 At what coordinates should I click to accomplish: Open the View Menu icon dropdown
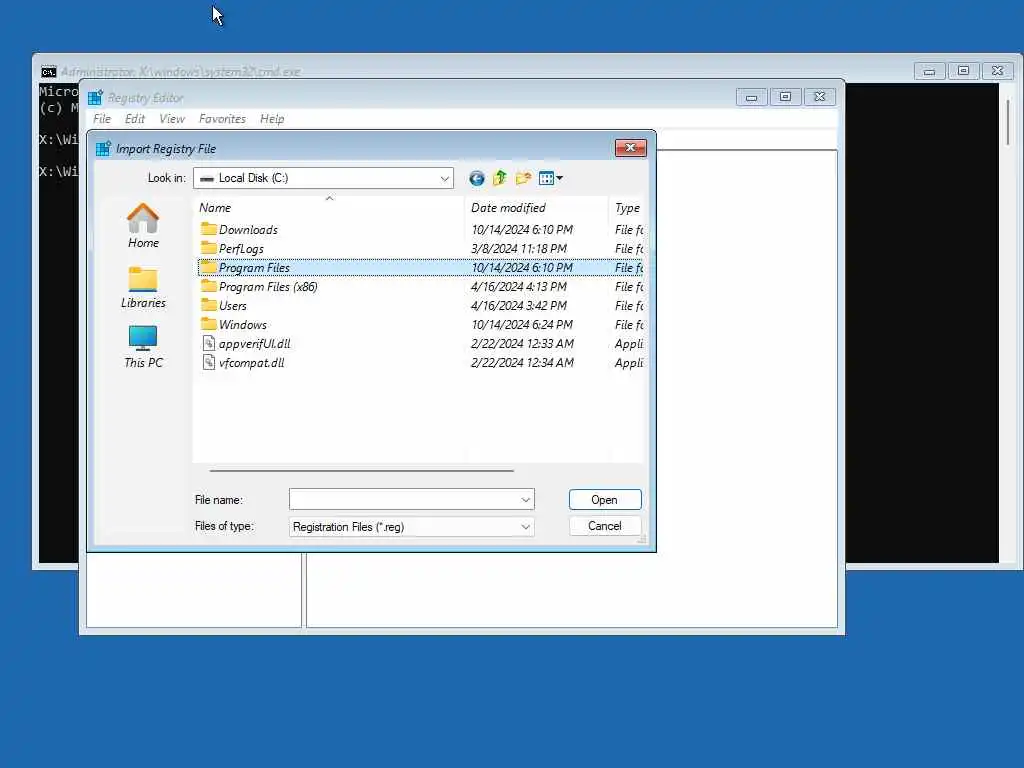pos(551,178)
